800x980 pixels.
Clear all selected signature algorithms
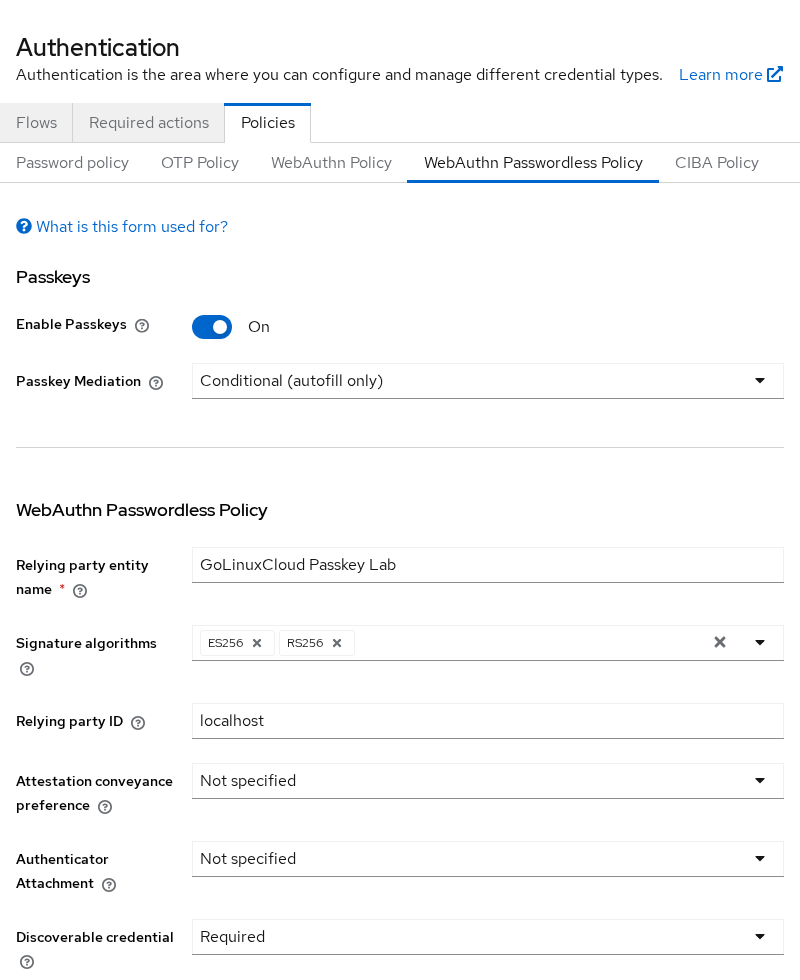click(720, 642)
